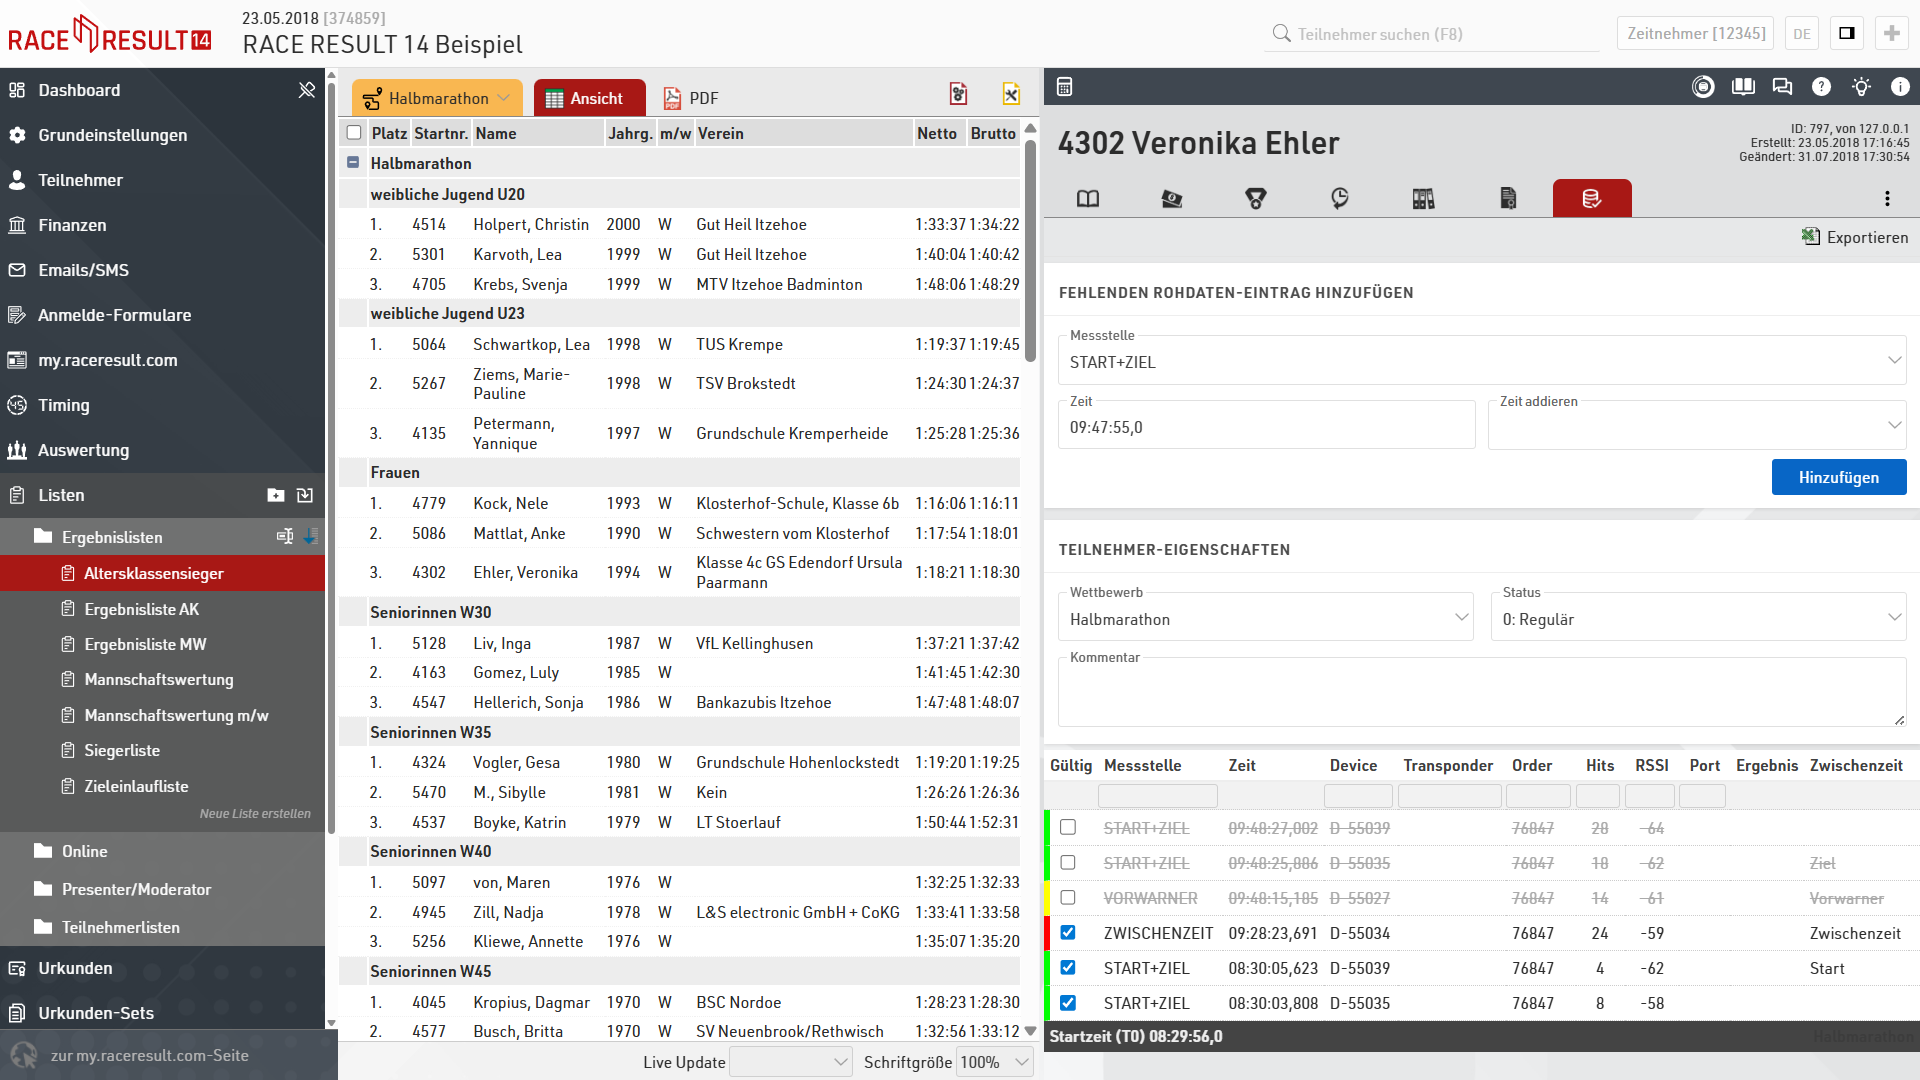
Task: Open the Status 0: Regulär dropdown
Action: [1698, 619]
